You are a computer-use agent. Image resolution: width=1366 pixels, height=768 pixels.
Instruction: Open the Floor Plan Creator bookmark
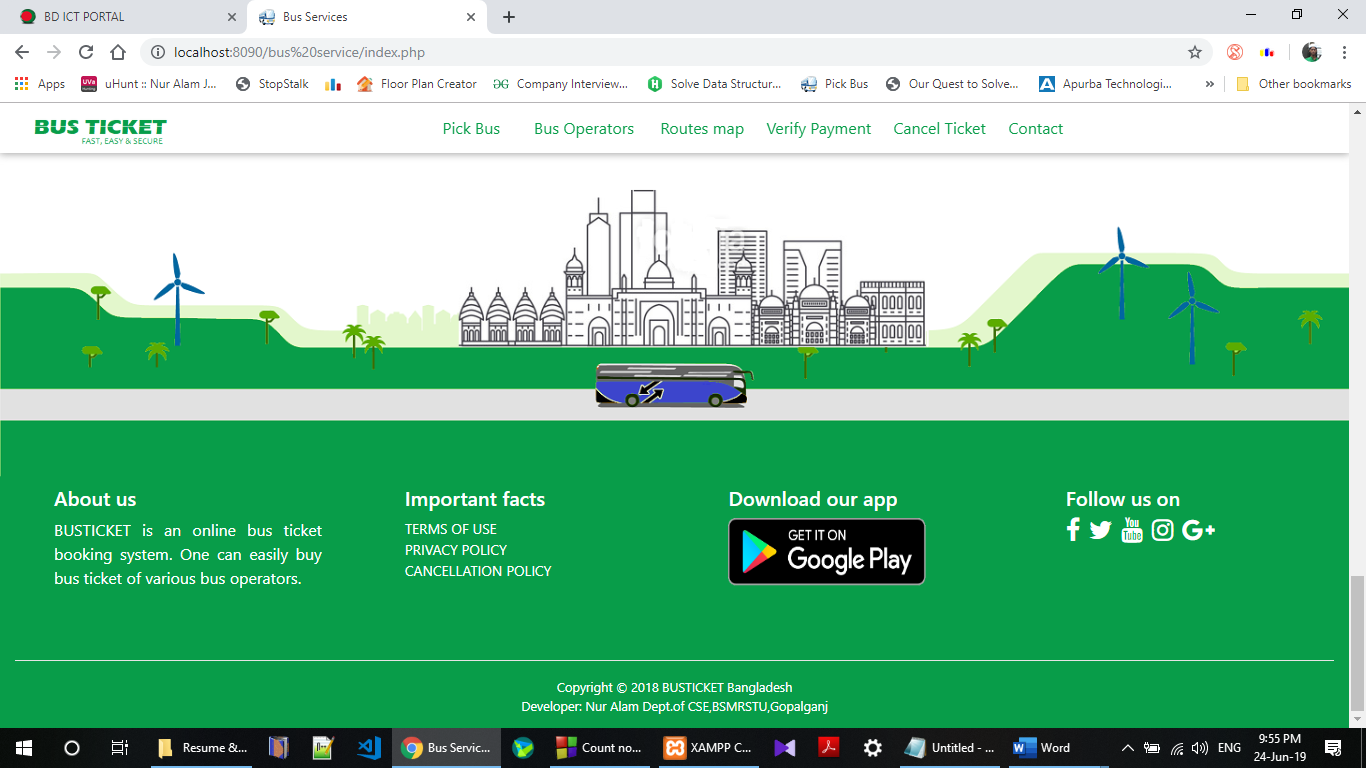coord(417,84)
